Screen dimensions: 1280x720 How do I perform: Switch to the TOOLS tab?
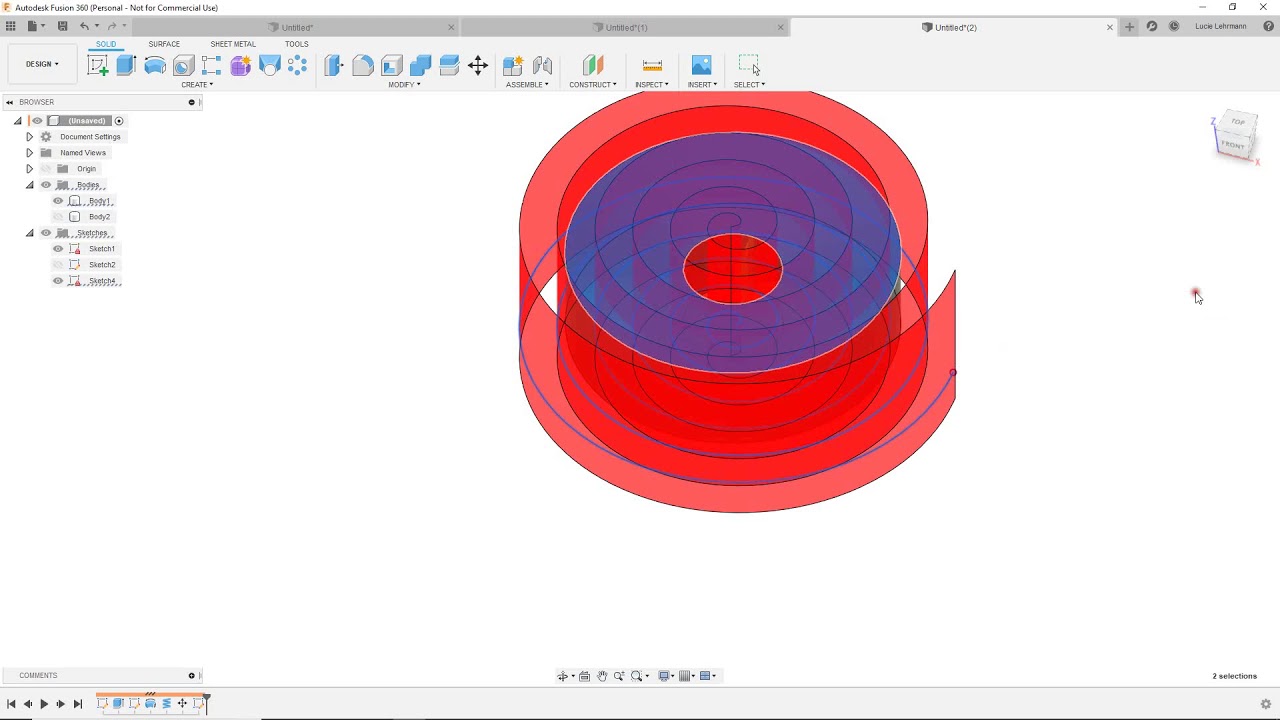(297, 44)
